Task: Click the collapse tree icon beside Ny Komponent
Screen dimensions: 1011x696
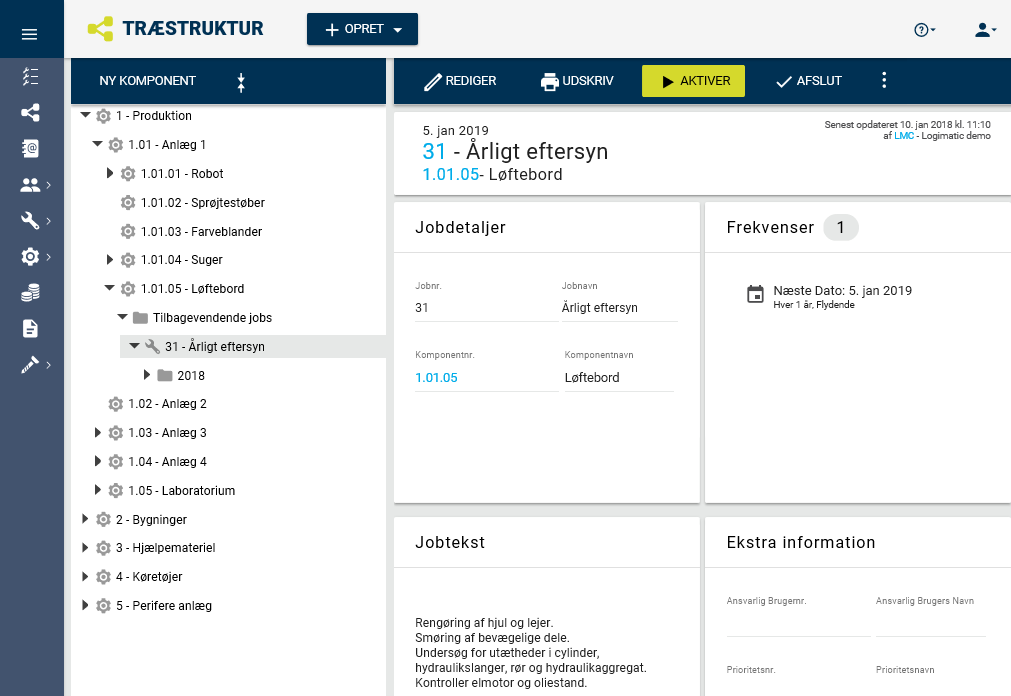Action: [241, 82]
